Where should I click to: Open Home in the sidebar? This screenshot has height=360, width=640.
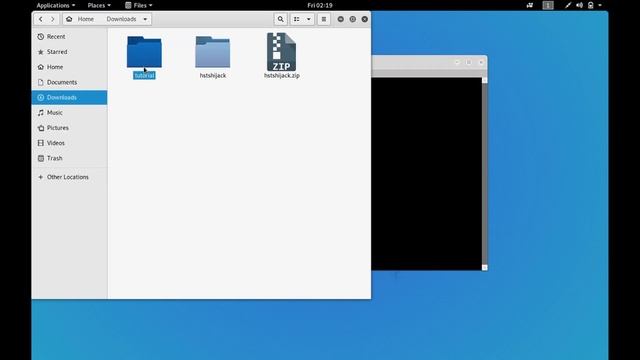coord(69,67)
